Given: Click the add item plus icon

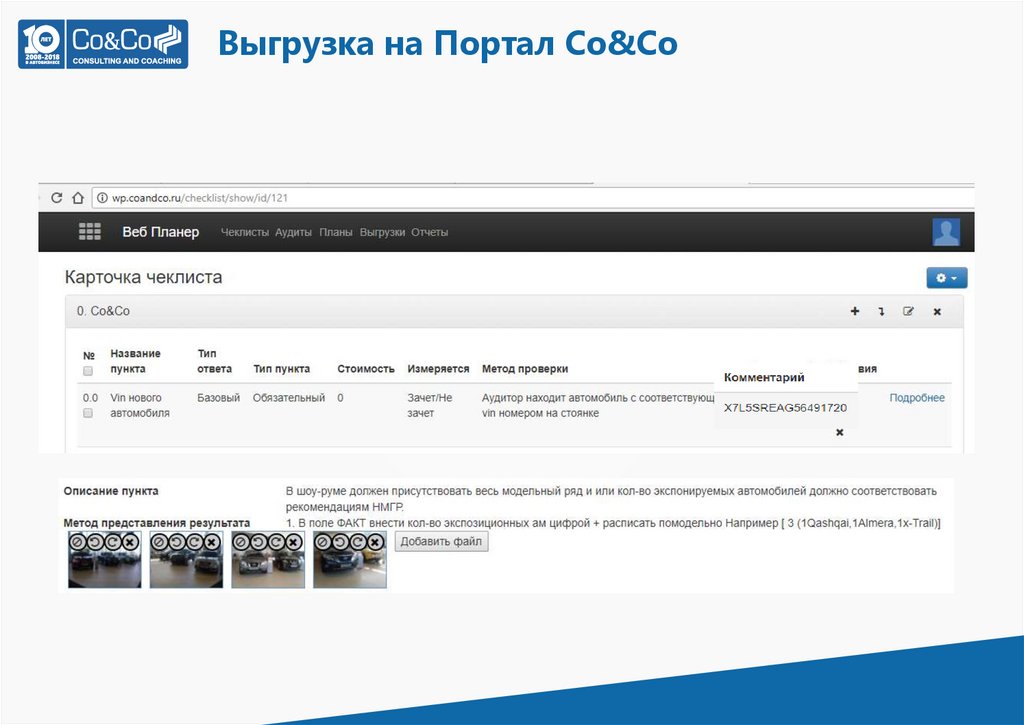Looking at the screenshot, I should coord(855,311).
